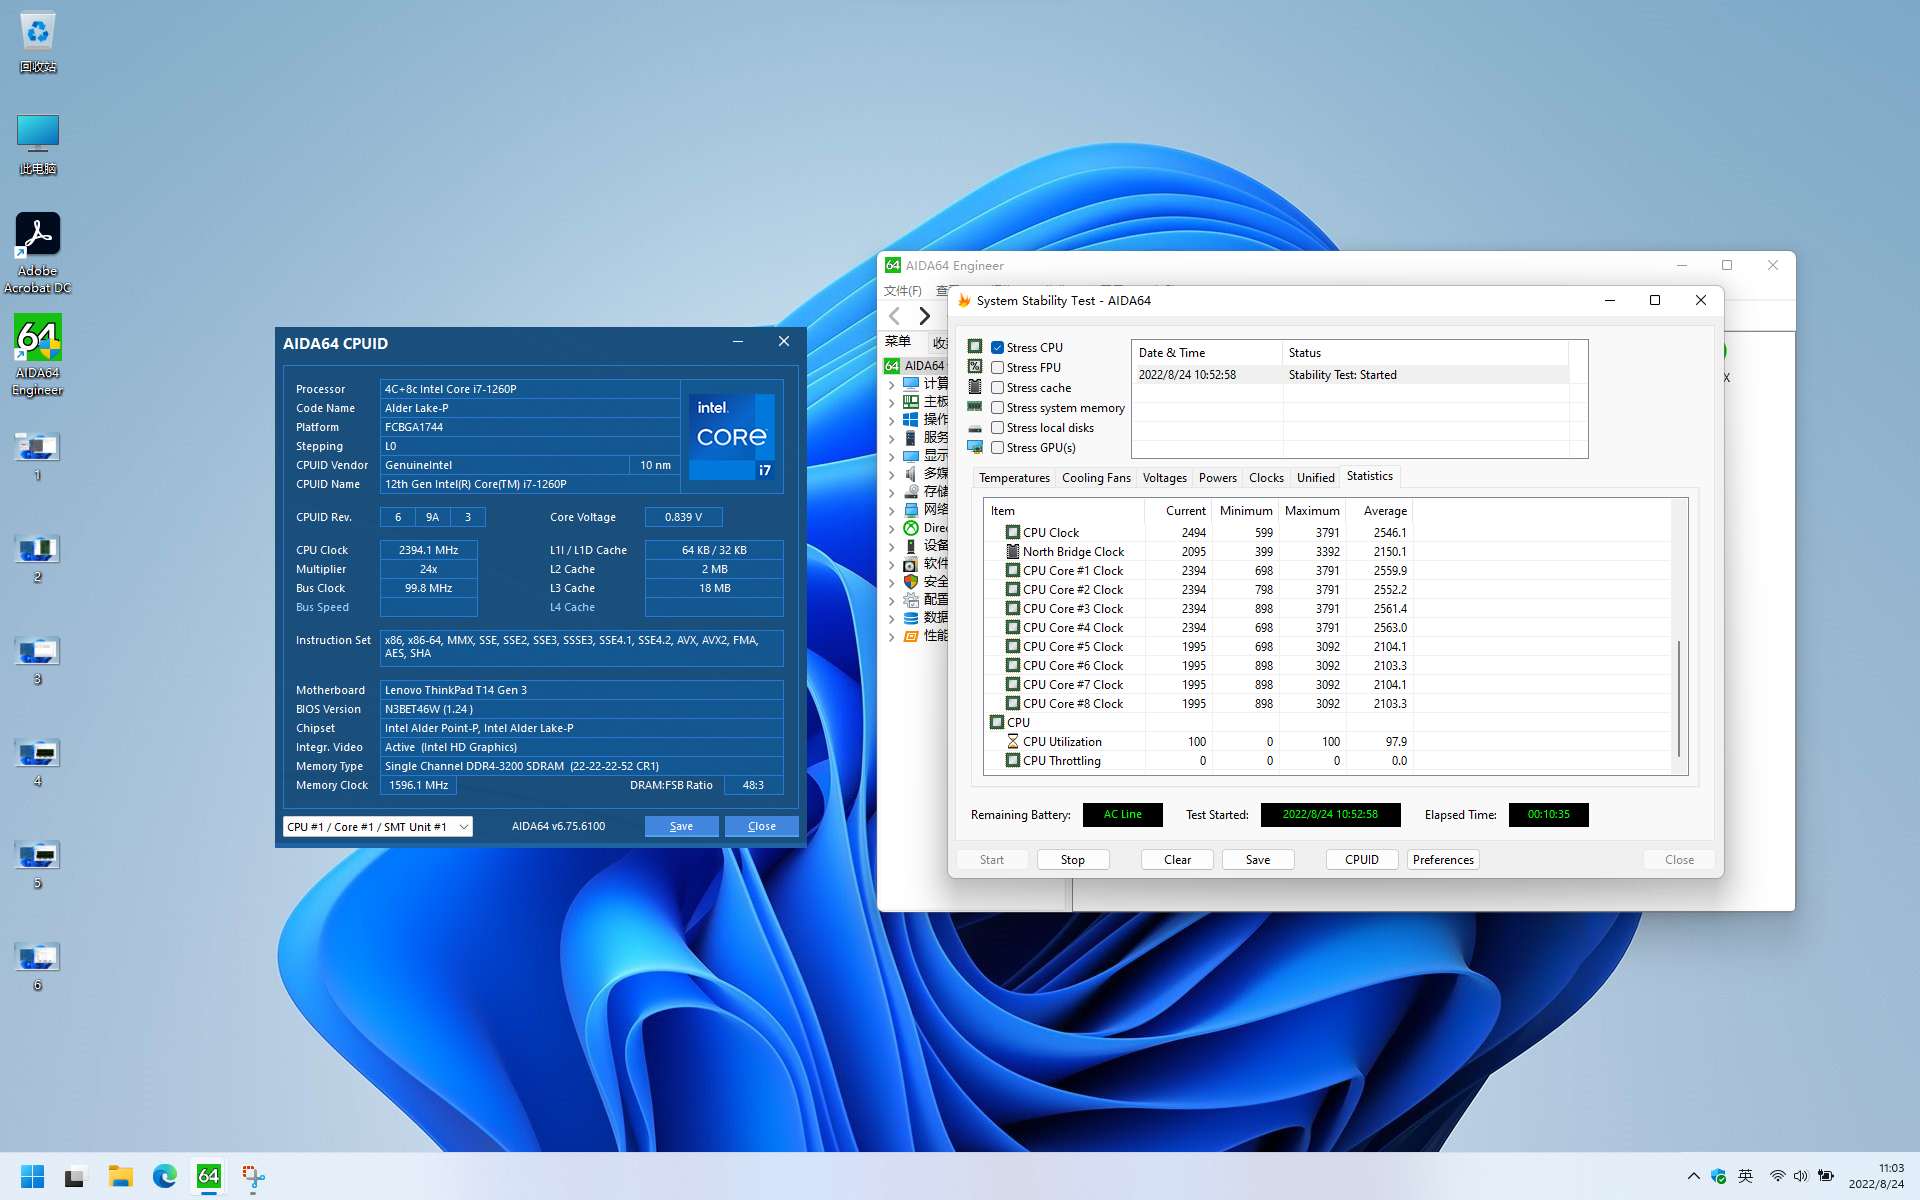Switch to the Powers tab

1218,478
